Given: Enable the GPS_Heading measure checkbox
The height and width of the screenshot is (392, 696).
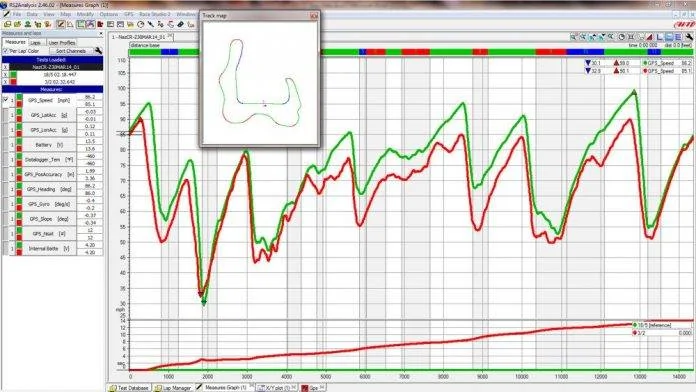Looking at the screenshot, I should coord(5,189).
